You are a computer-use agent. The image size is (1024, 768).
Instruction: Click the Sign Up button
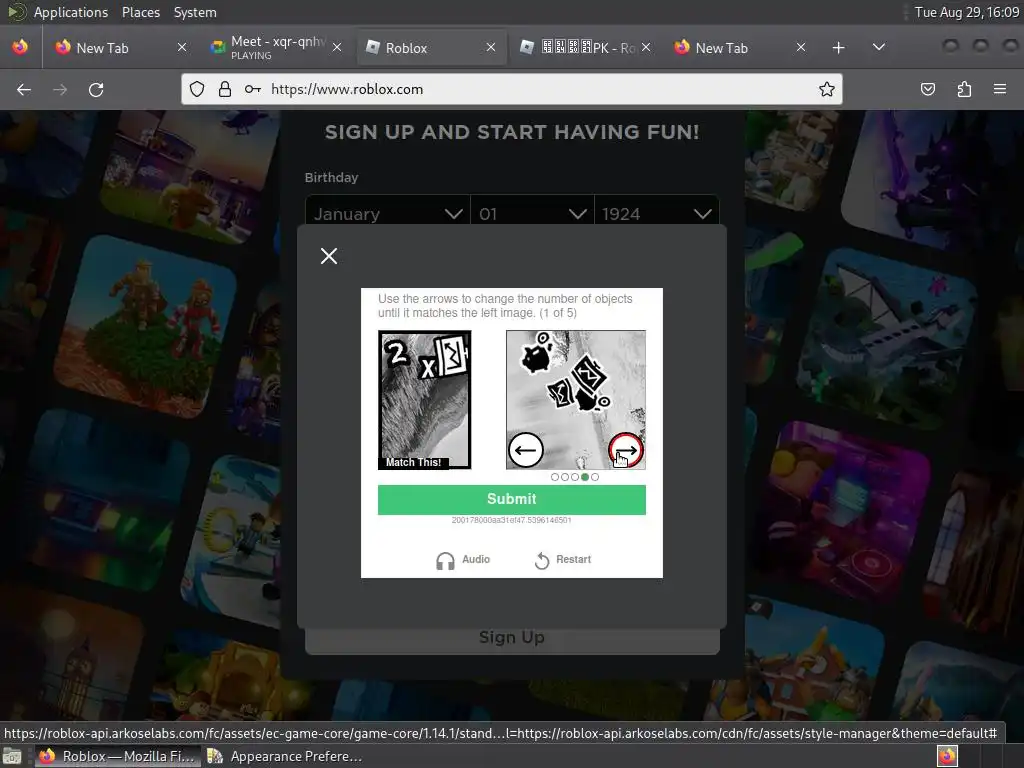pos(512,638)
